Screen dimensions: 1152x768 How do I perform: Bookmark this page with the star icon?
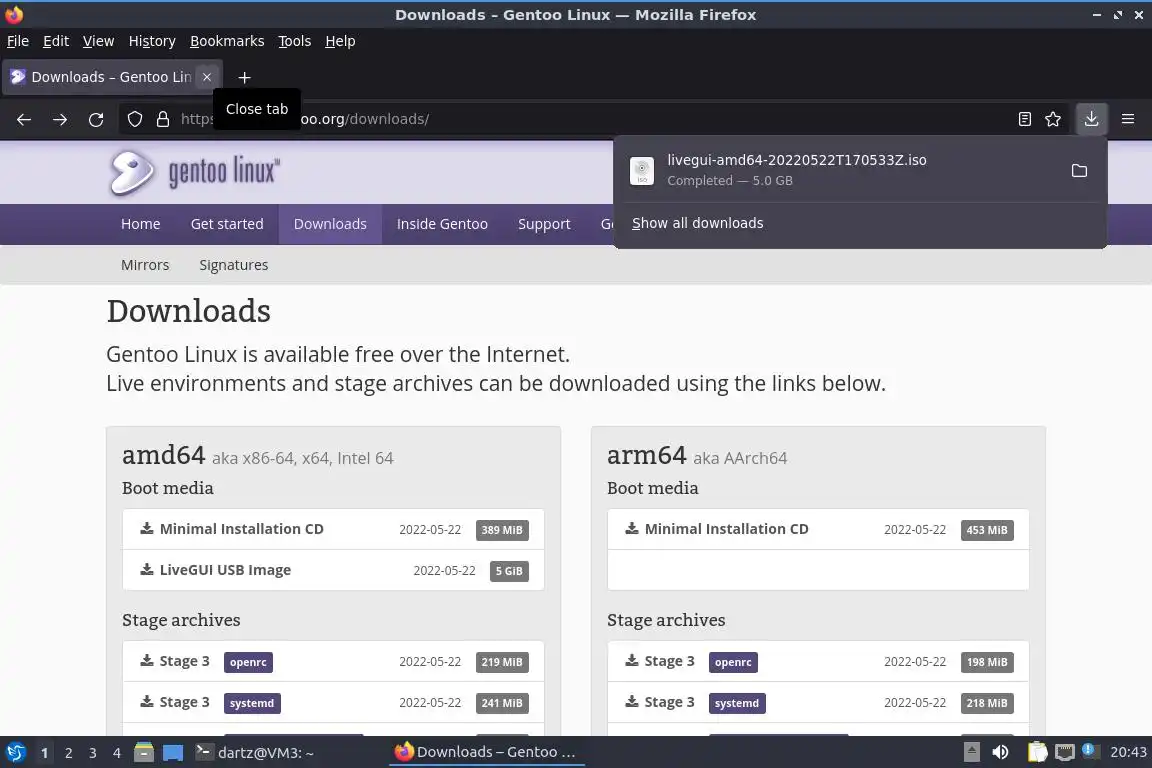(x=1053, y=119)
